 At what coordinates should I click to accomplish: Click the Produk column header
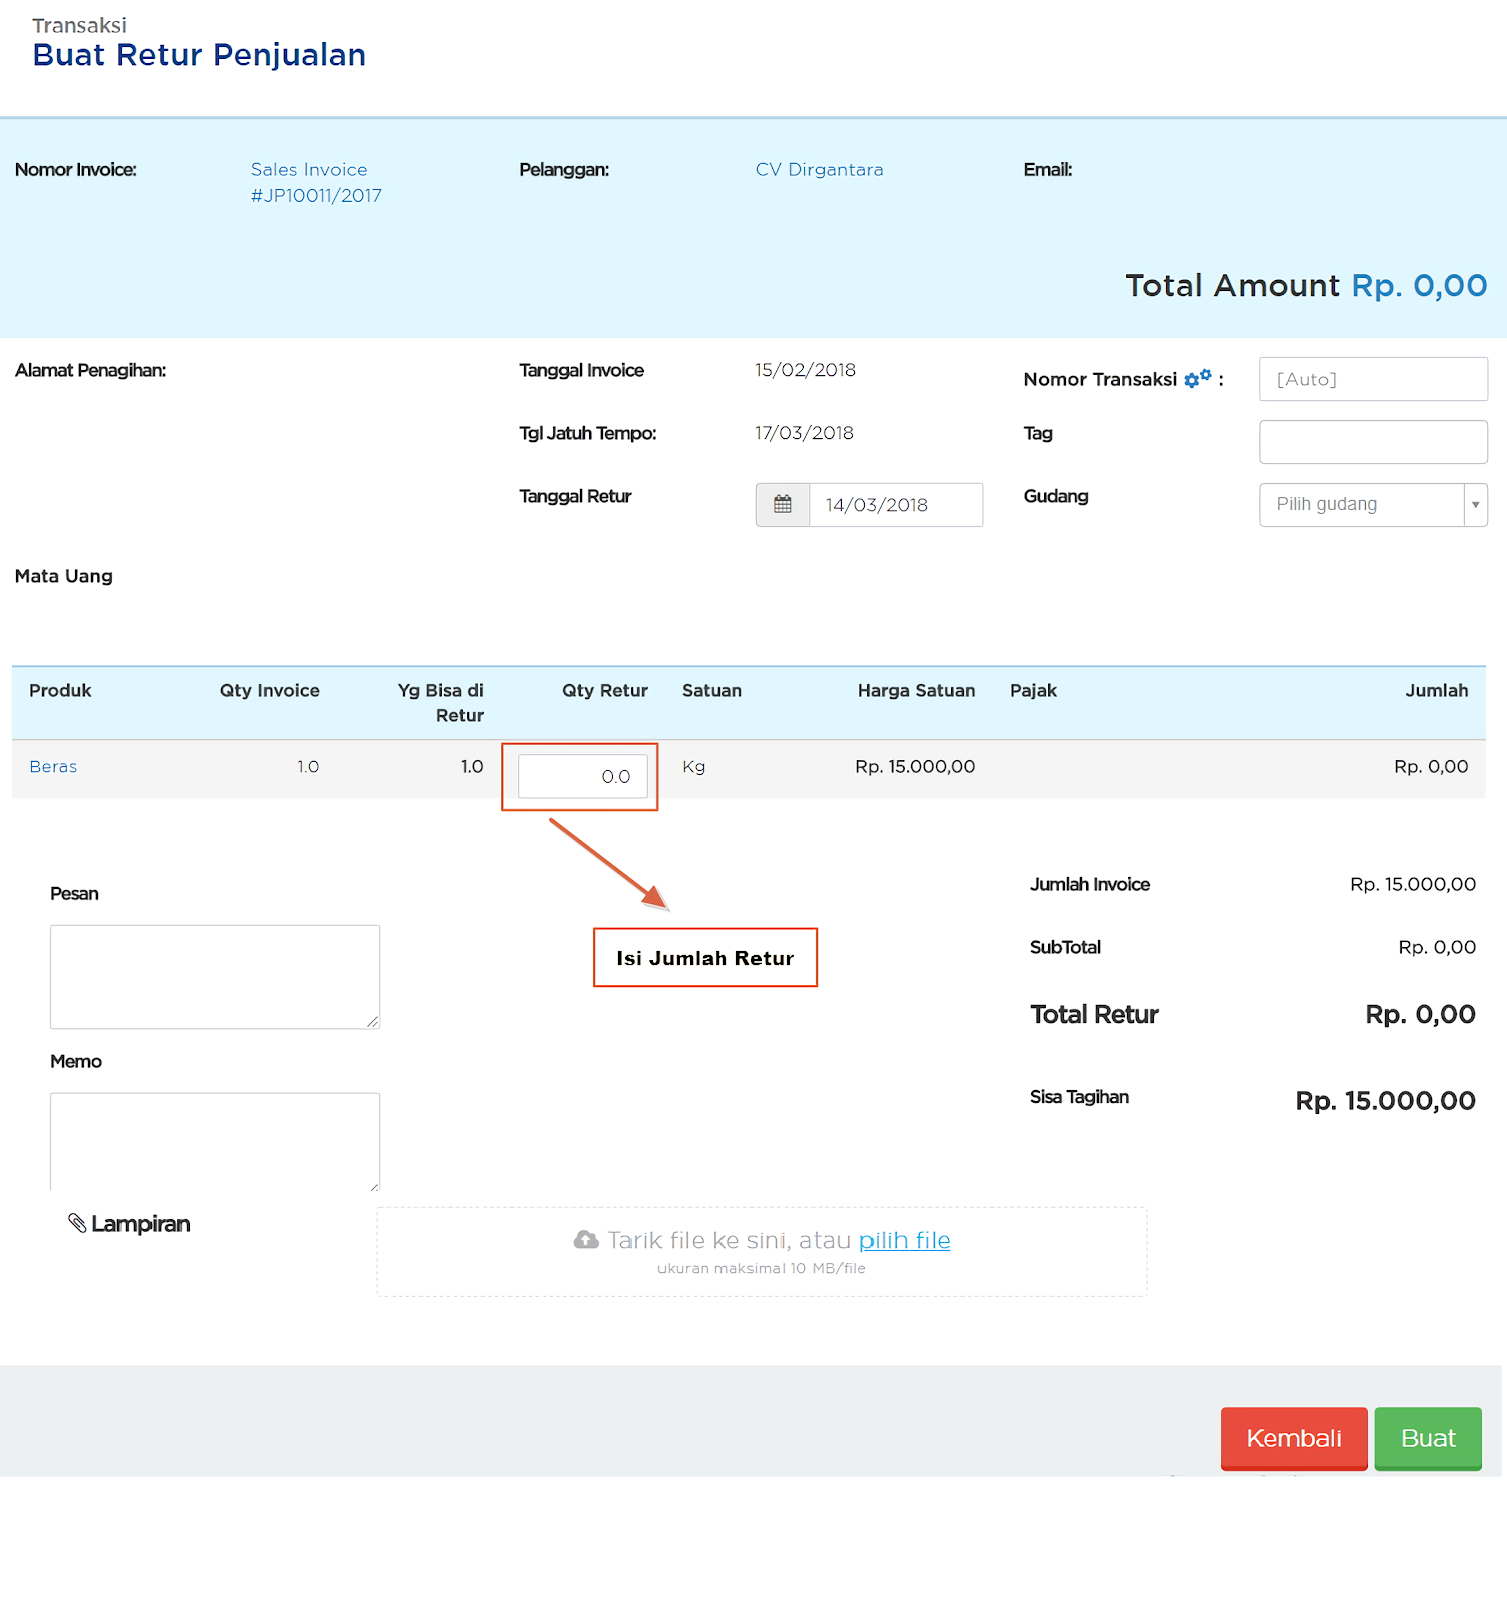60,691
